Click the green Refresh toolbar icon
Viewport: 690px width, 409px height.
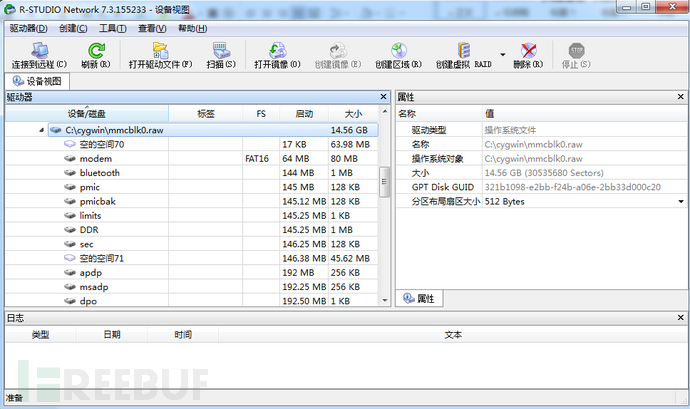tap(96, 51)
